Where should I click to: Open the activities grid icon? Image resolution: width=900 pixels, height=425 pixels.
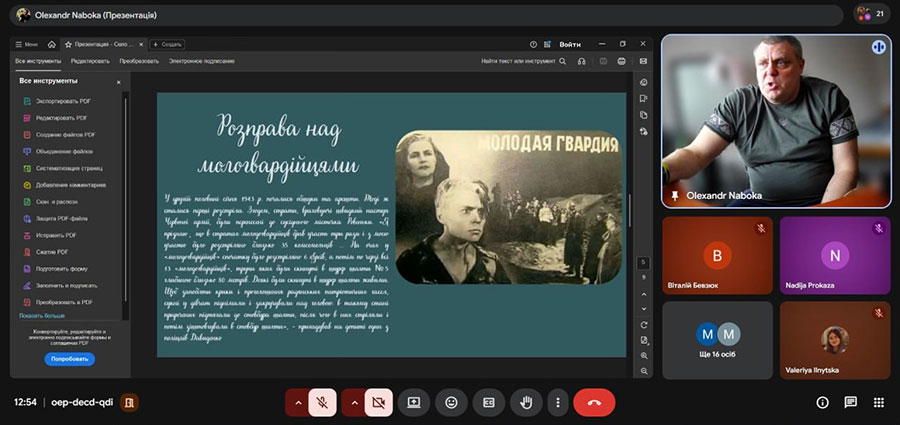coord(878,403)
